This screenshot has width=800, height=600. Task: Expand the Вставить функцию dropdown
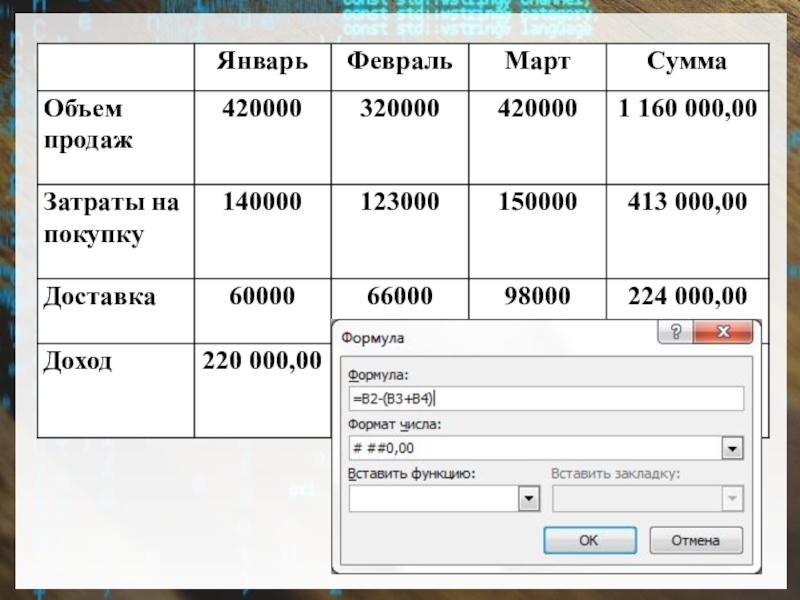click(x=529, y=498)
